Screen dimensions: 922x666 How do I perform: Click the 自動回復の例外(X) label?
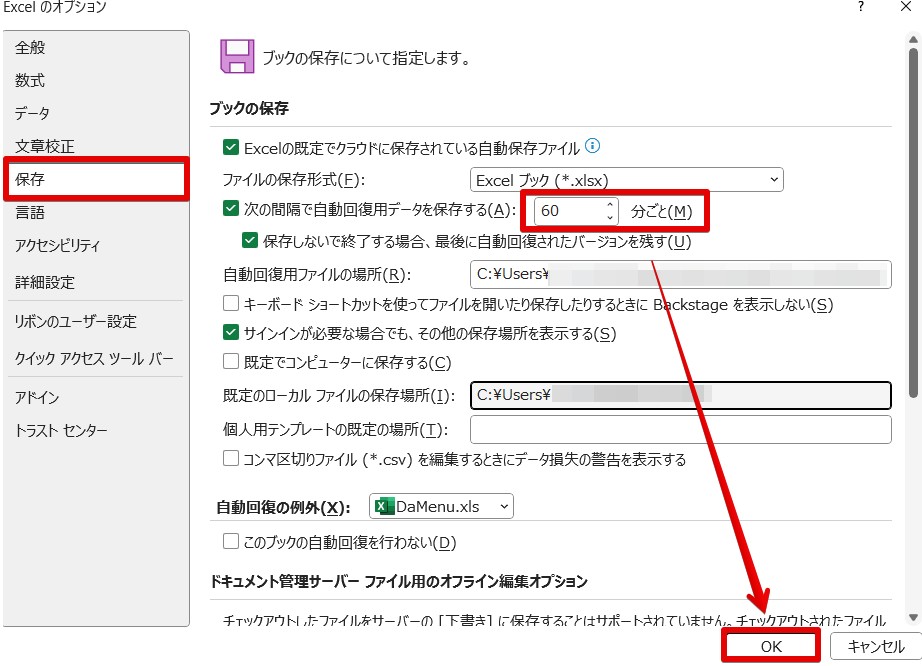(283, 507)
